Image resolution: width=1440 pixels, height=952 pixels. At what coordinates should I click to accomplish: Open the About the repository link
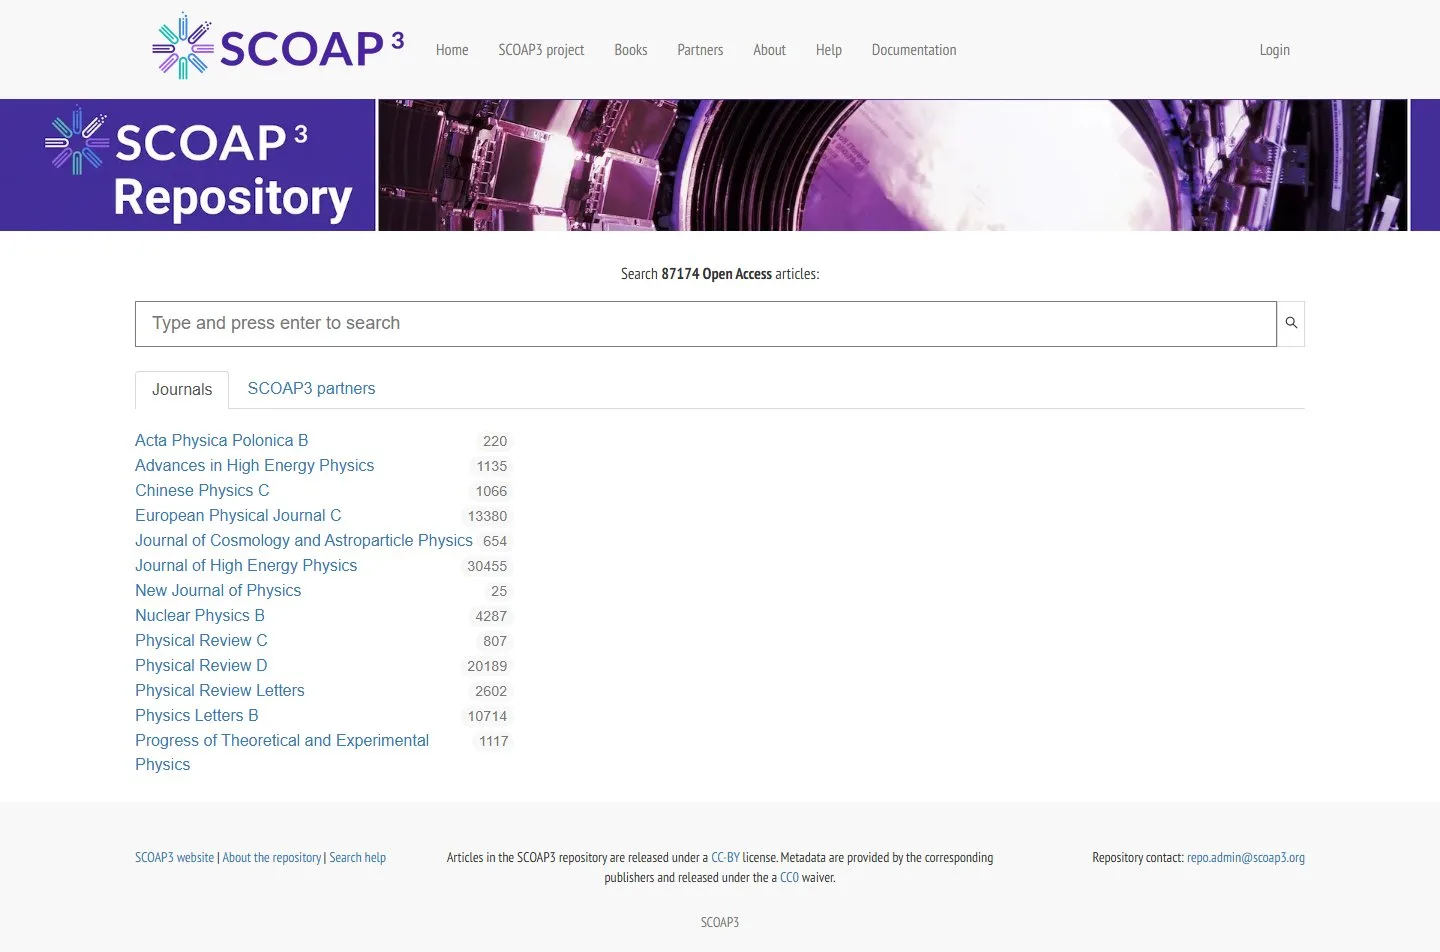pos(272,858)
